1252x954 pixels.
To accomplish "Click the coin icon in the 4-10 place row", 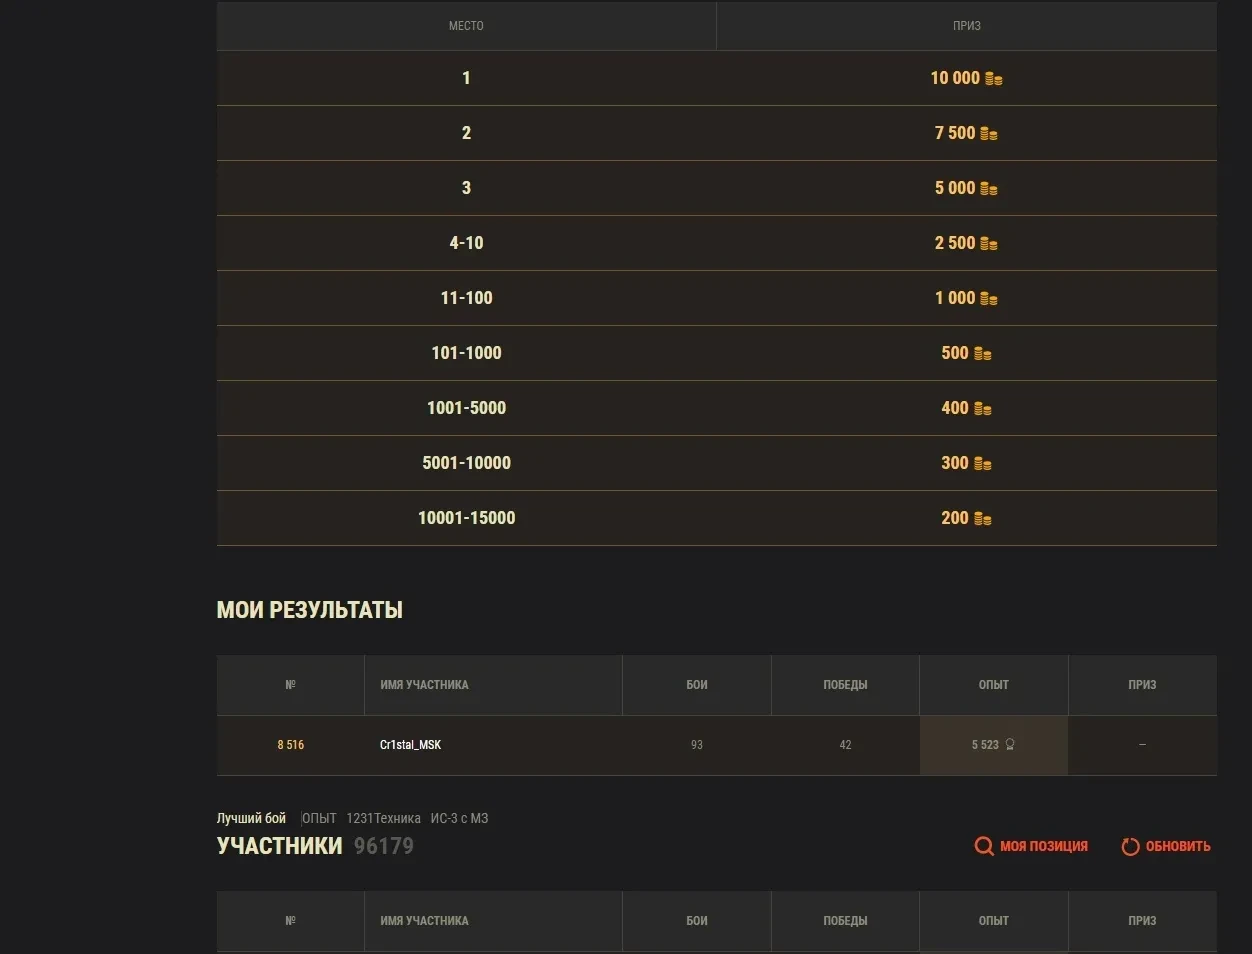I will tap(988, 244).
